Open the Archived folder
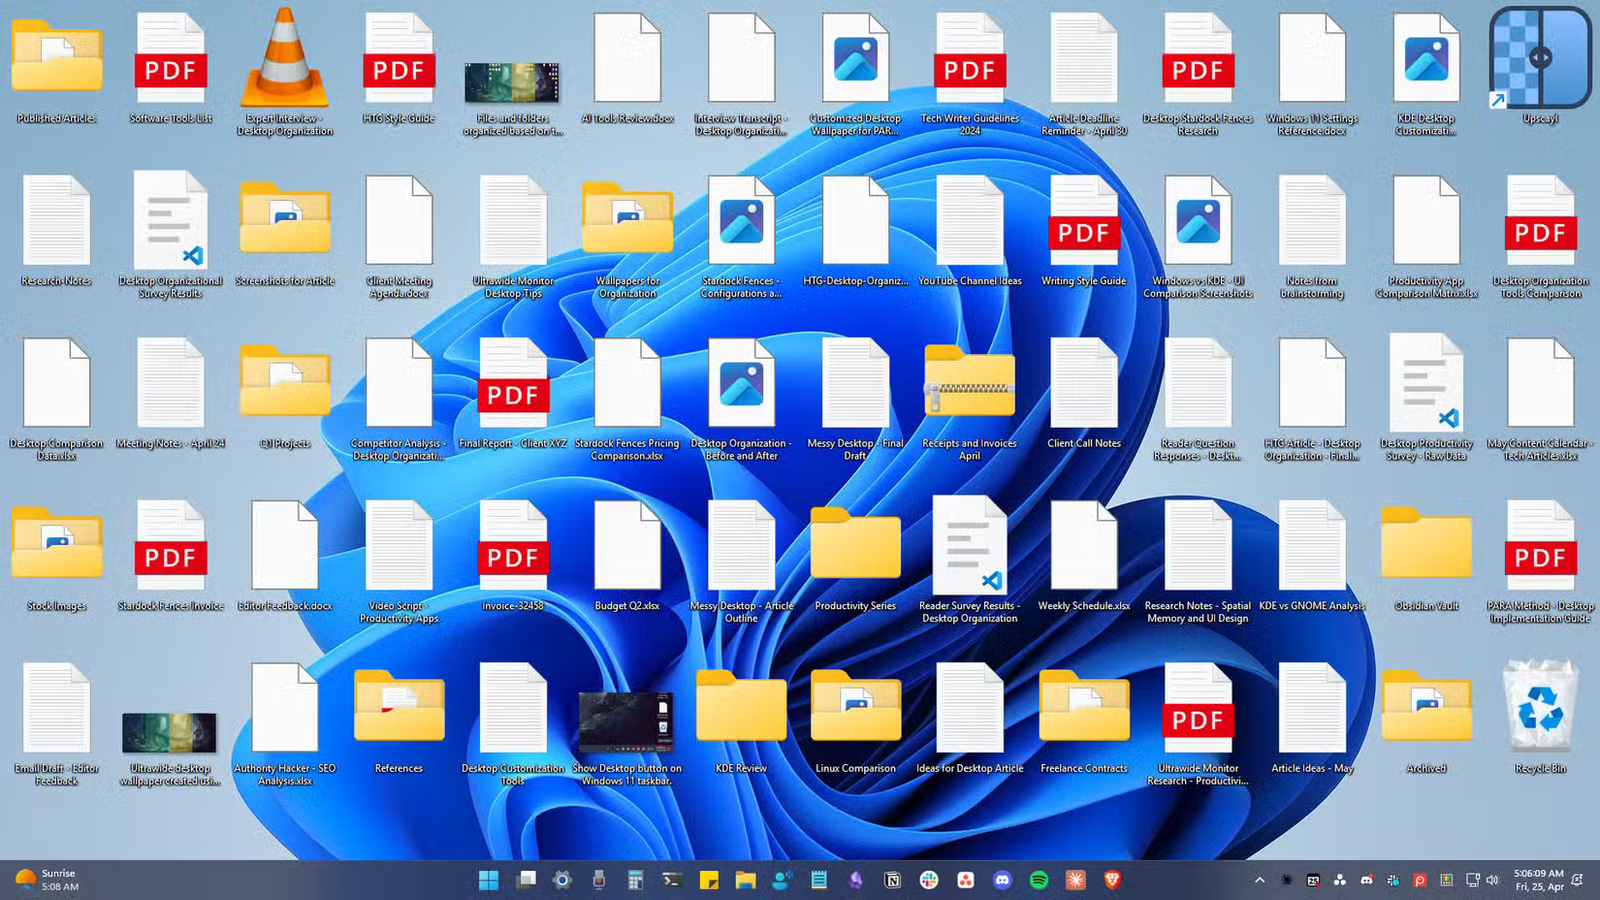 1427,707
